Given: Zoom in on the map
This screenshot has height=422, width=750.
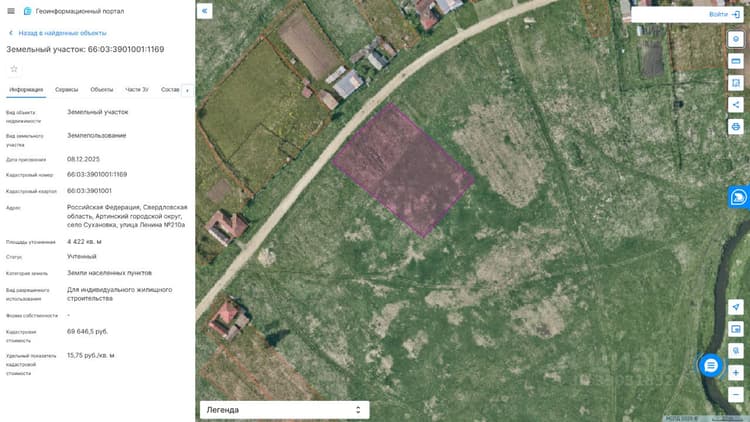Looking at the screenshot, I should pos(736,373).
